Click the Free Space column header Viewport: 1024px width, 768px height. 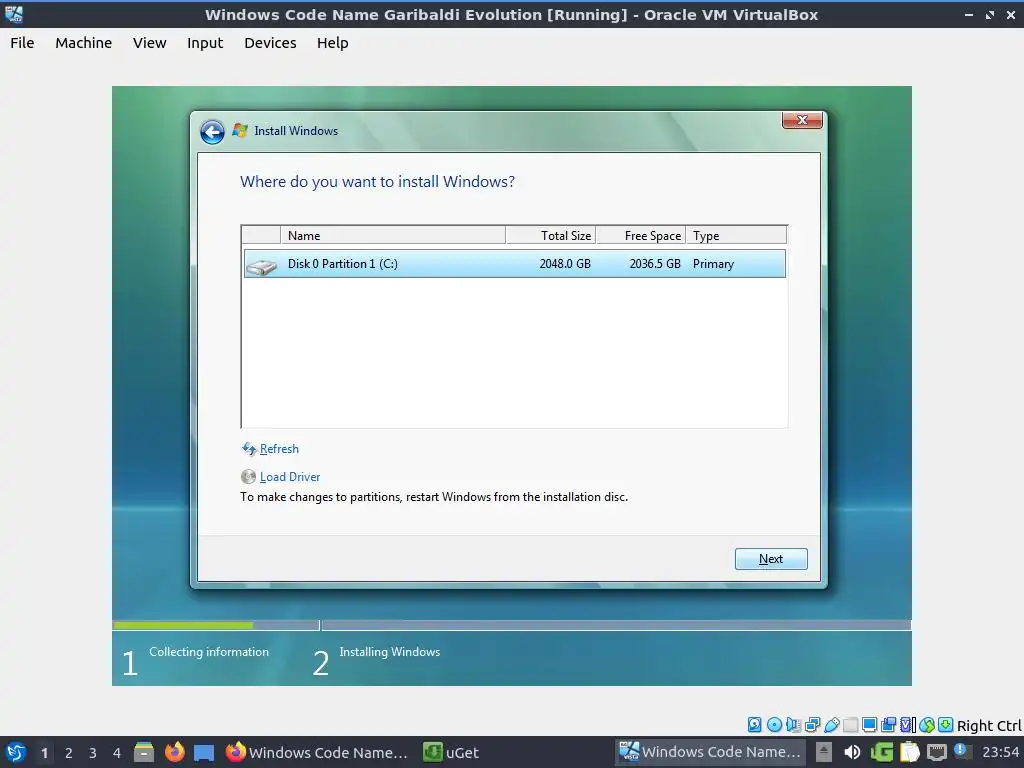[x=641, y=236]
